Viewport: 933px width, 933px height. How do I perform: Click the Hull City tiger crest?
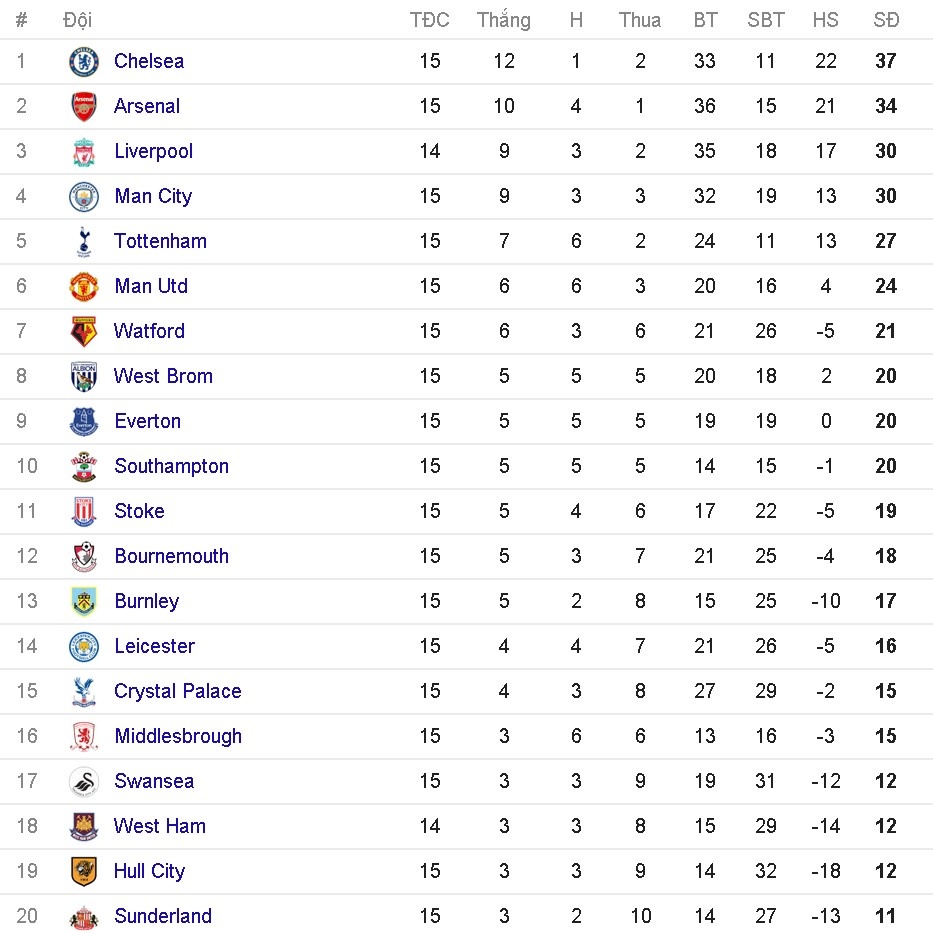pos(84,872)
